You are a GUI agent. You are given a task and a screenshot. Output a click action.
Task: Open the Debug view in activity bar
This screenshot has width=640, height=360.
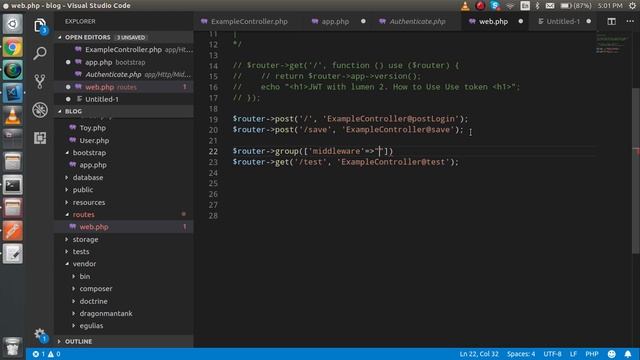coord(40,110)
